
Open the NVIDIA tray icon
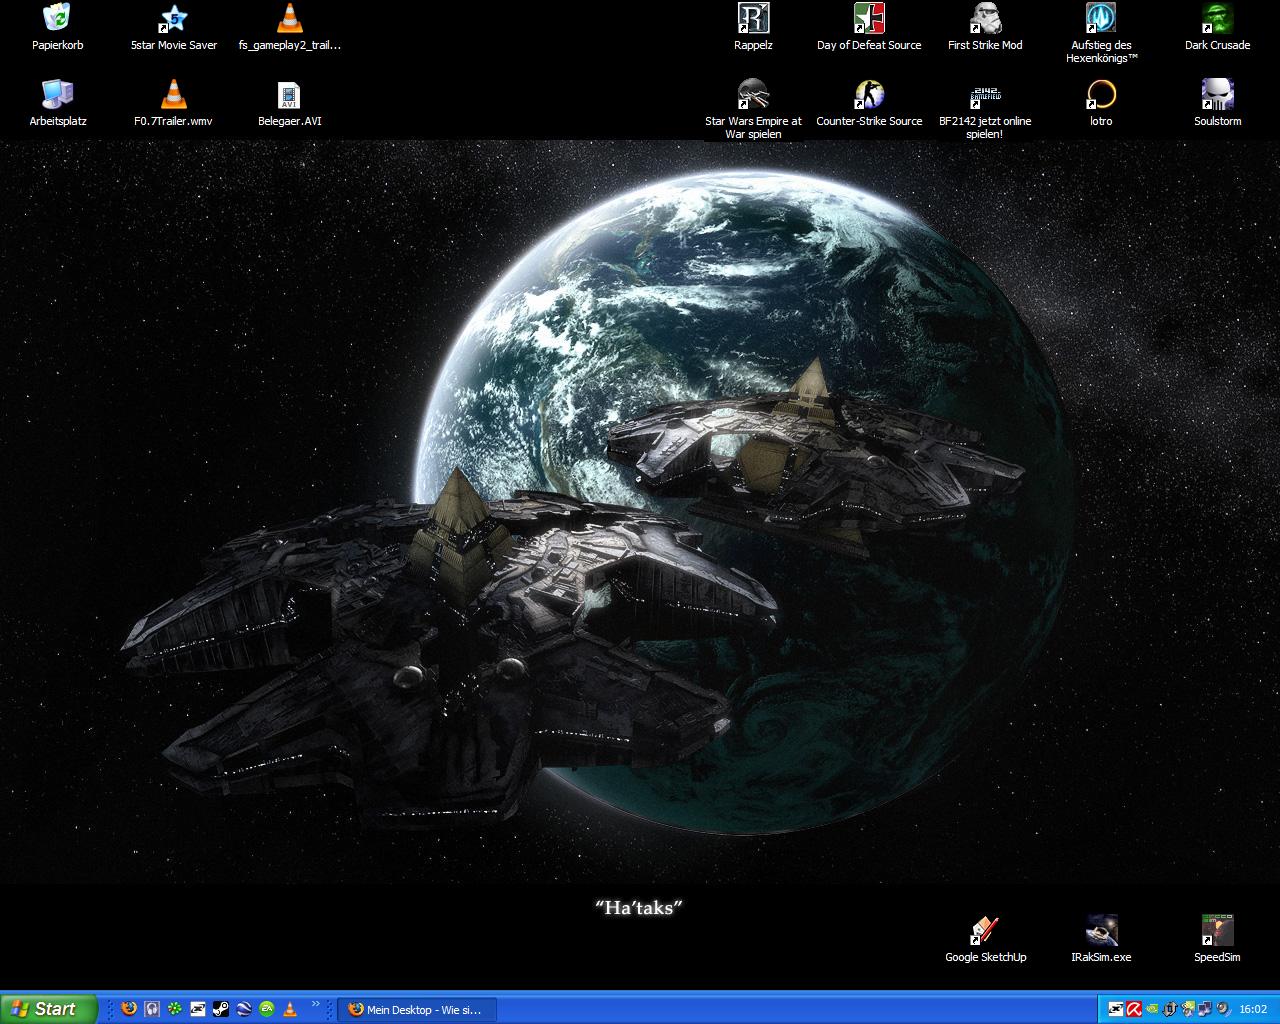[1152, 1009]
